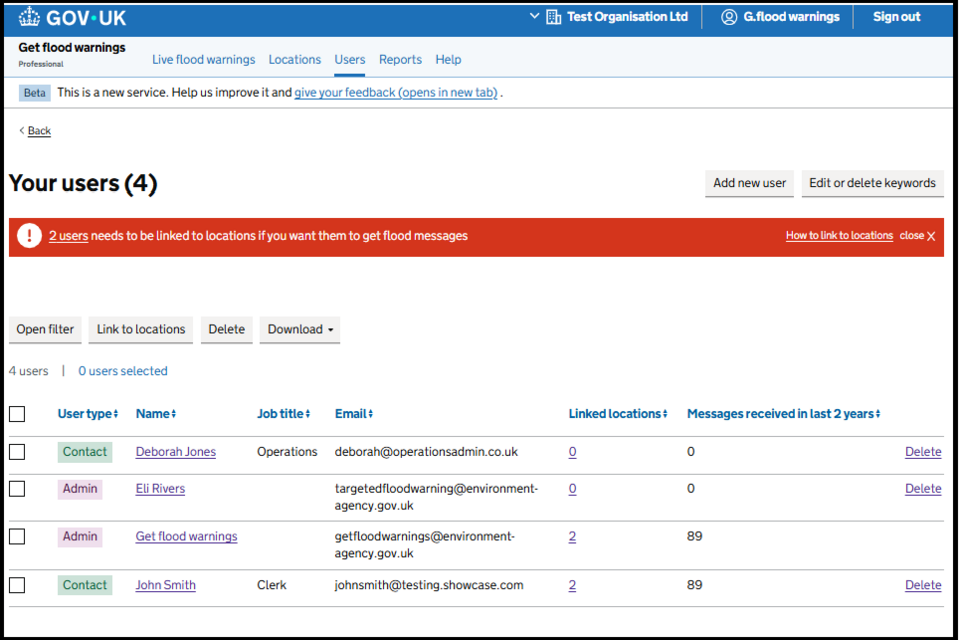Sort table by User type column
The height and width of the screenshot is (640, 960).
click(88, 414)
